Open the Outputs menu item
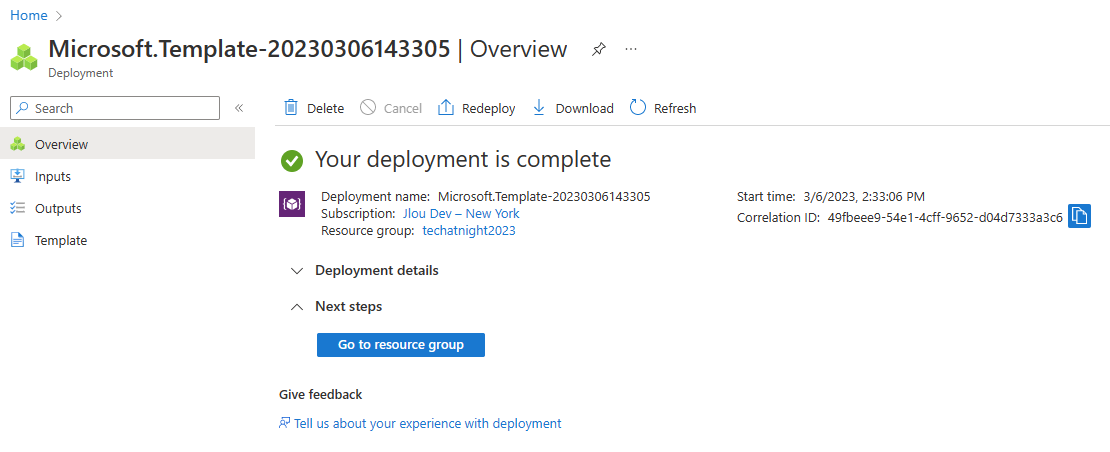Screen dimensions: 1110x452 127,208
